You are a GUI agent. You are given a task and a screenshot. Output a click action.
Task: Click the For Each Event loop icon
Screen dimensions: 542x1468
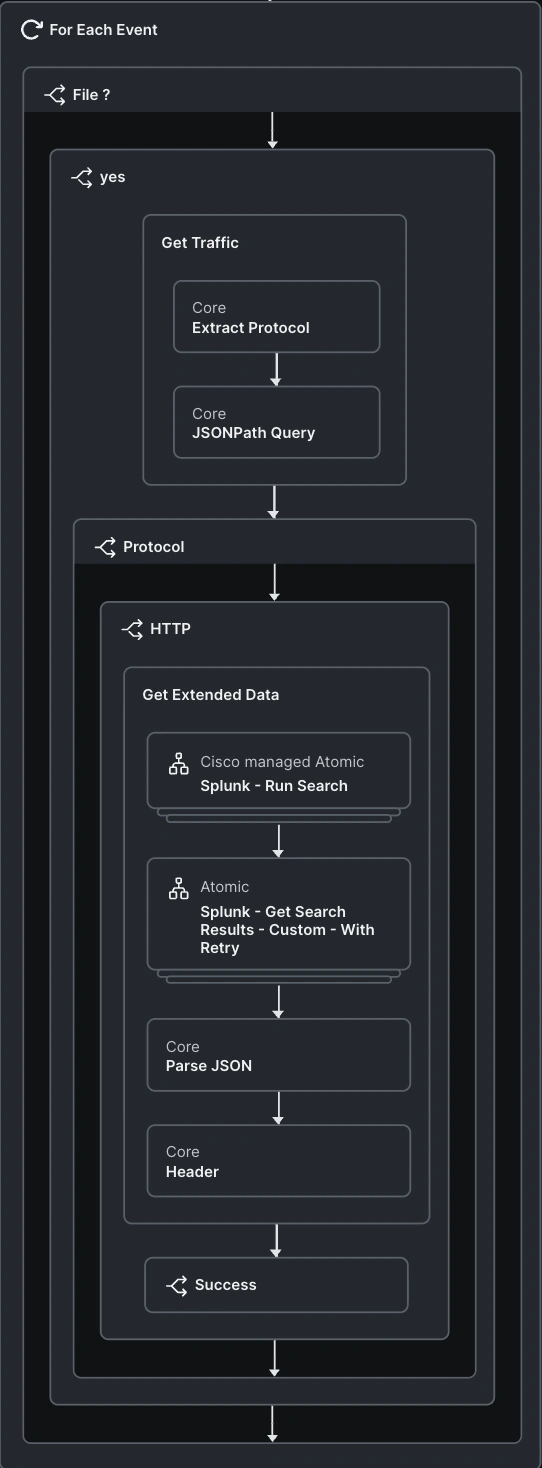coord(31,30)
